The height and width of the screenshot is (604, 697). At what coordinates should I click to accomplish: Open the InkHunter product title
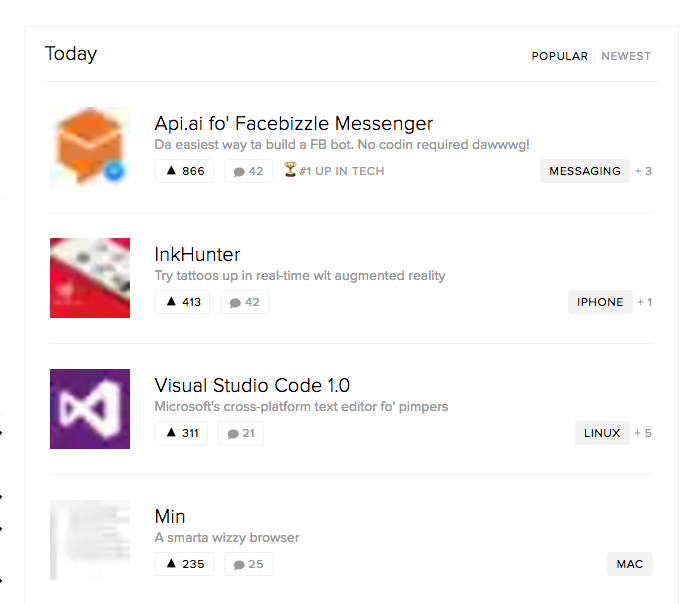(x=197, y=255)
